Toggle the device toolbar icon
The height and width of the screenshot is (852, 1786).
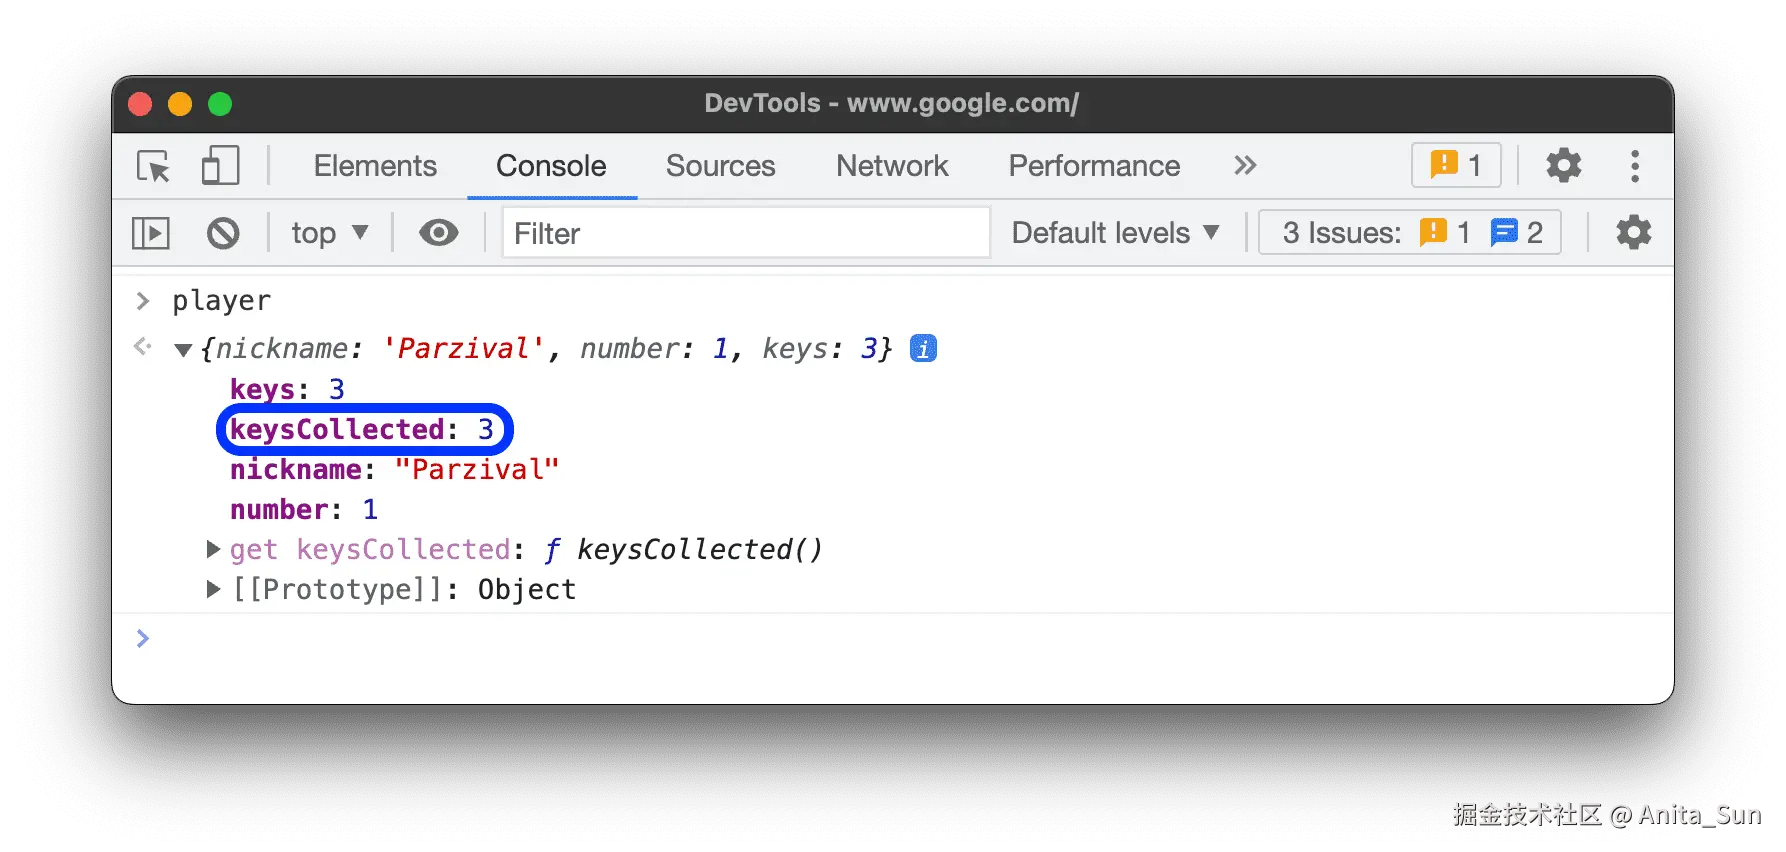pyautogui.click(x=220, y=166)
